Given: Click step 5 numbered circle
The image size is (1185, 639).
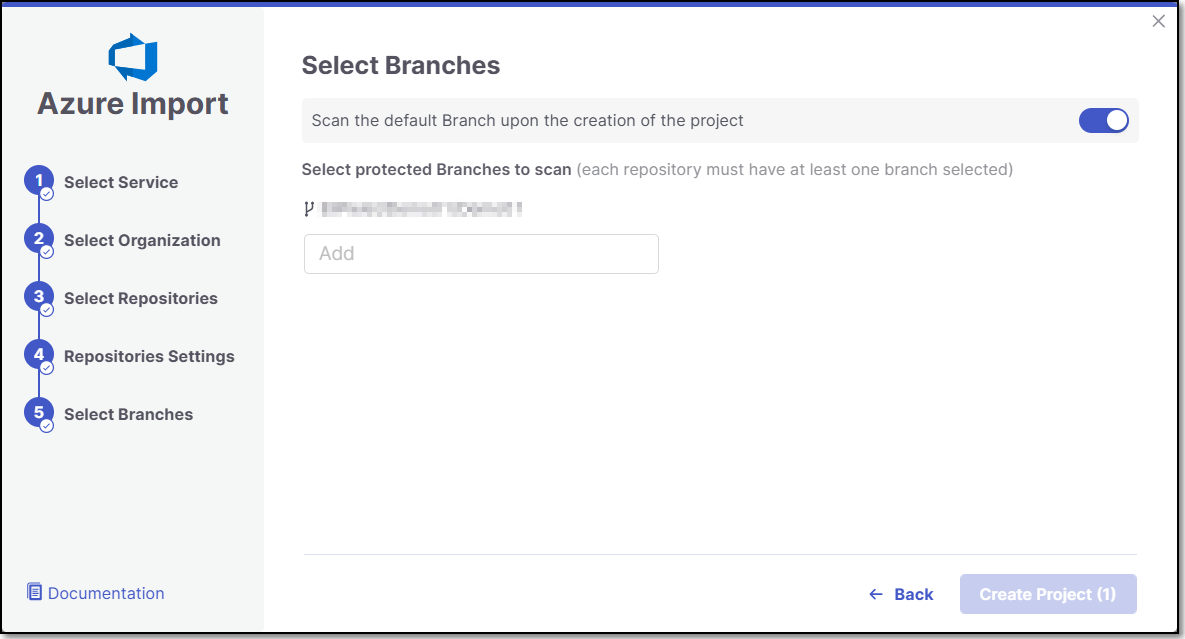Looking at the screenshot, I should (39, 413).
